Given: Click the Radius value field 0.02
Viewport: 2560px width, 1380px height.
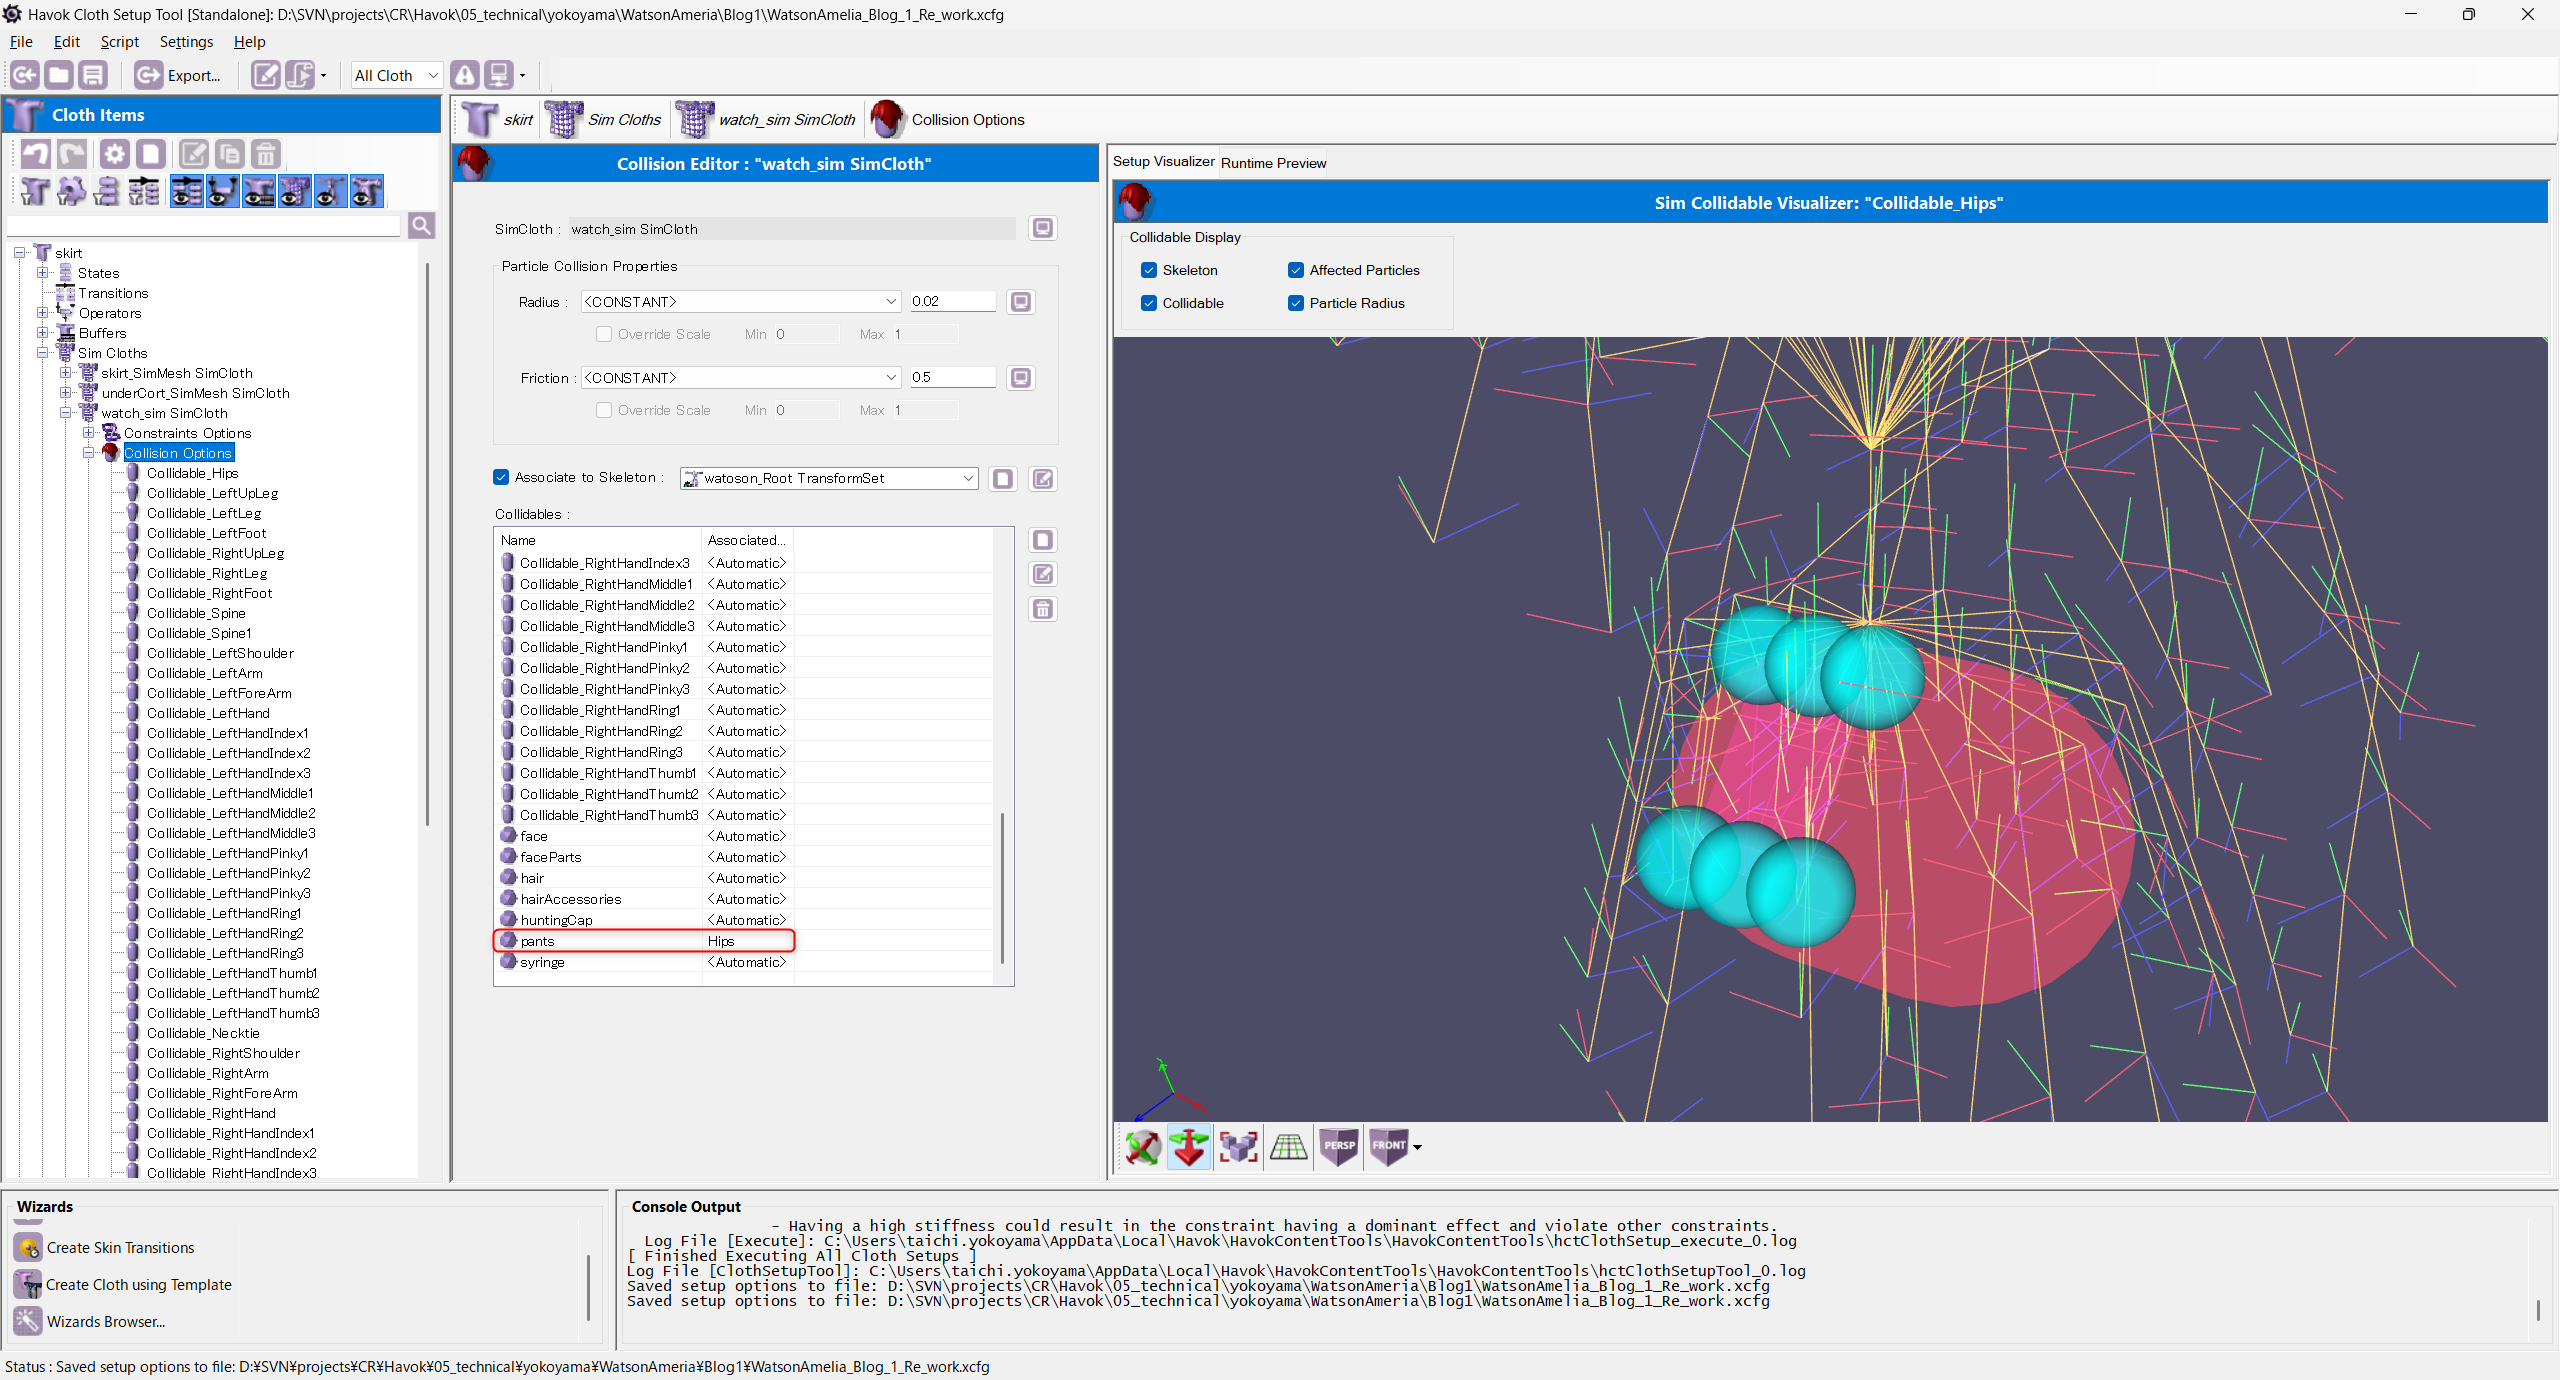Looking at the screenshot, I should 952,301.
